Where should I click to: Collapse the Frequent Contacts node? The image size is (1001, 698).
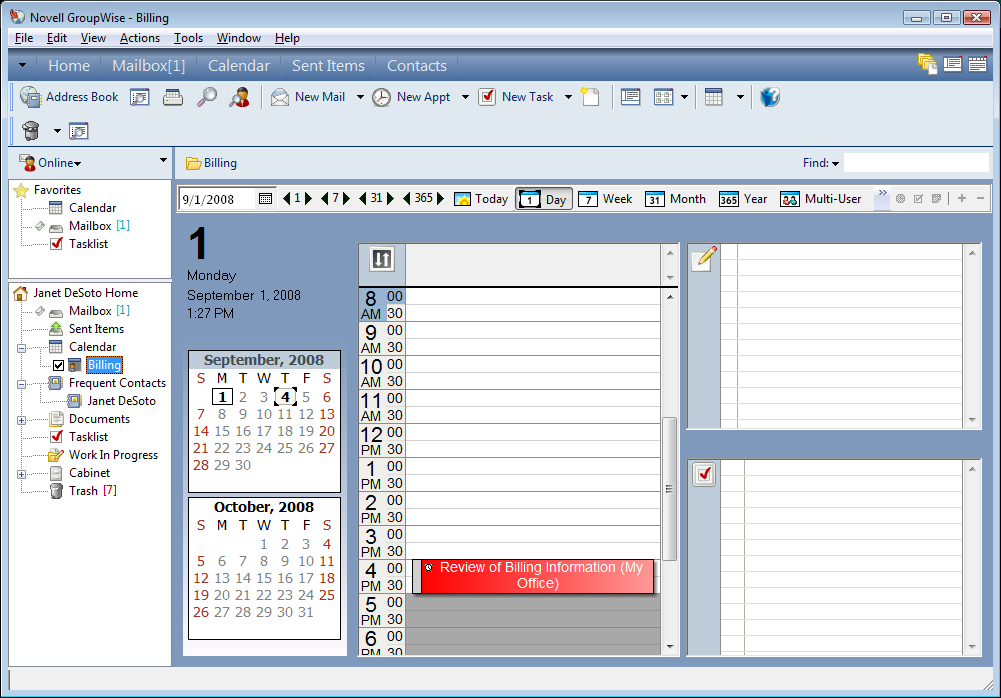21,384
